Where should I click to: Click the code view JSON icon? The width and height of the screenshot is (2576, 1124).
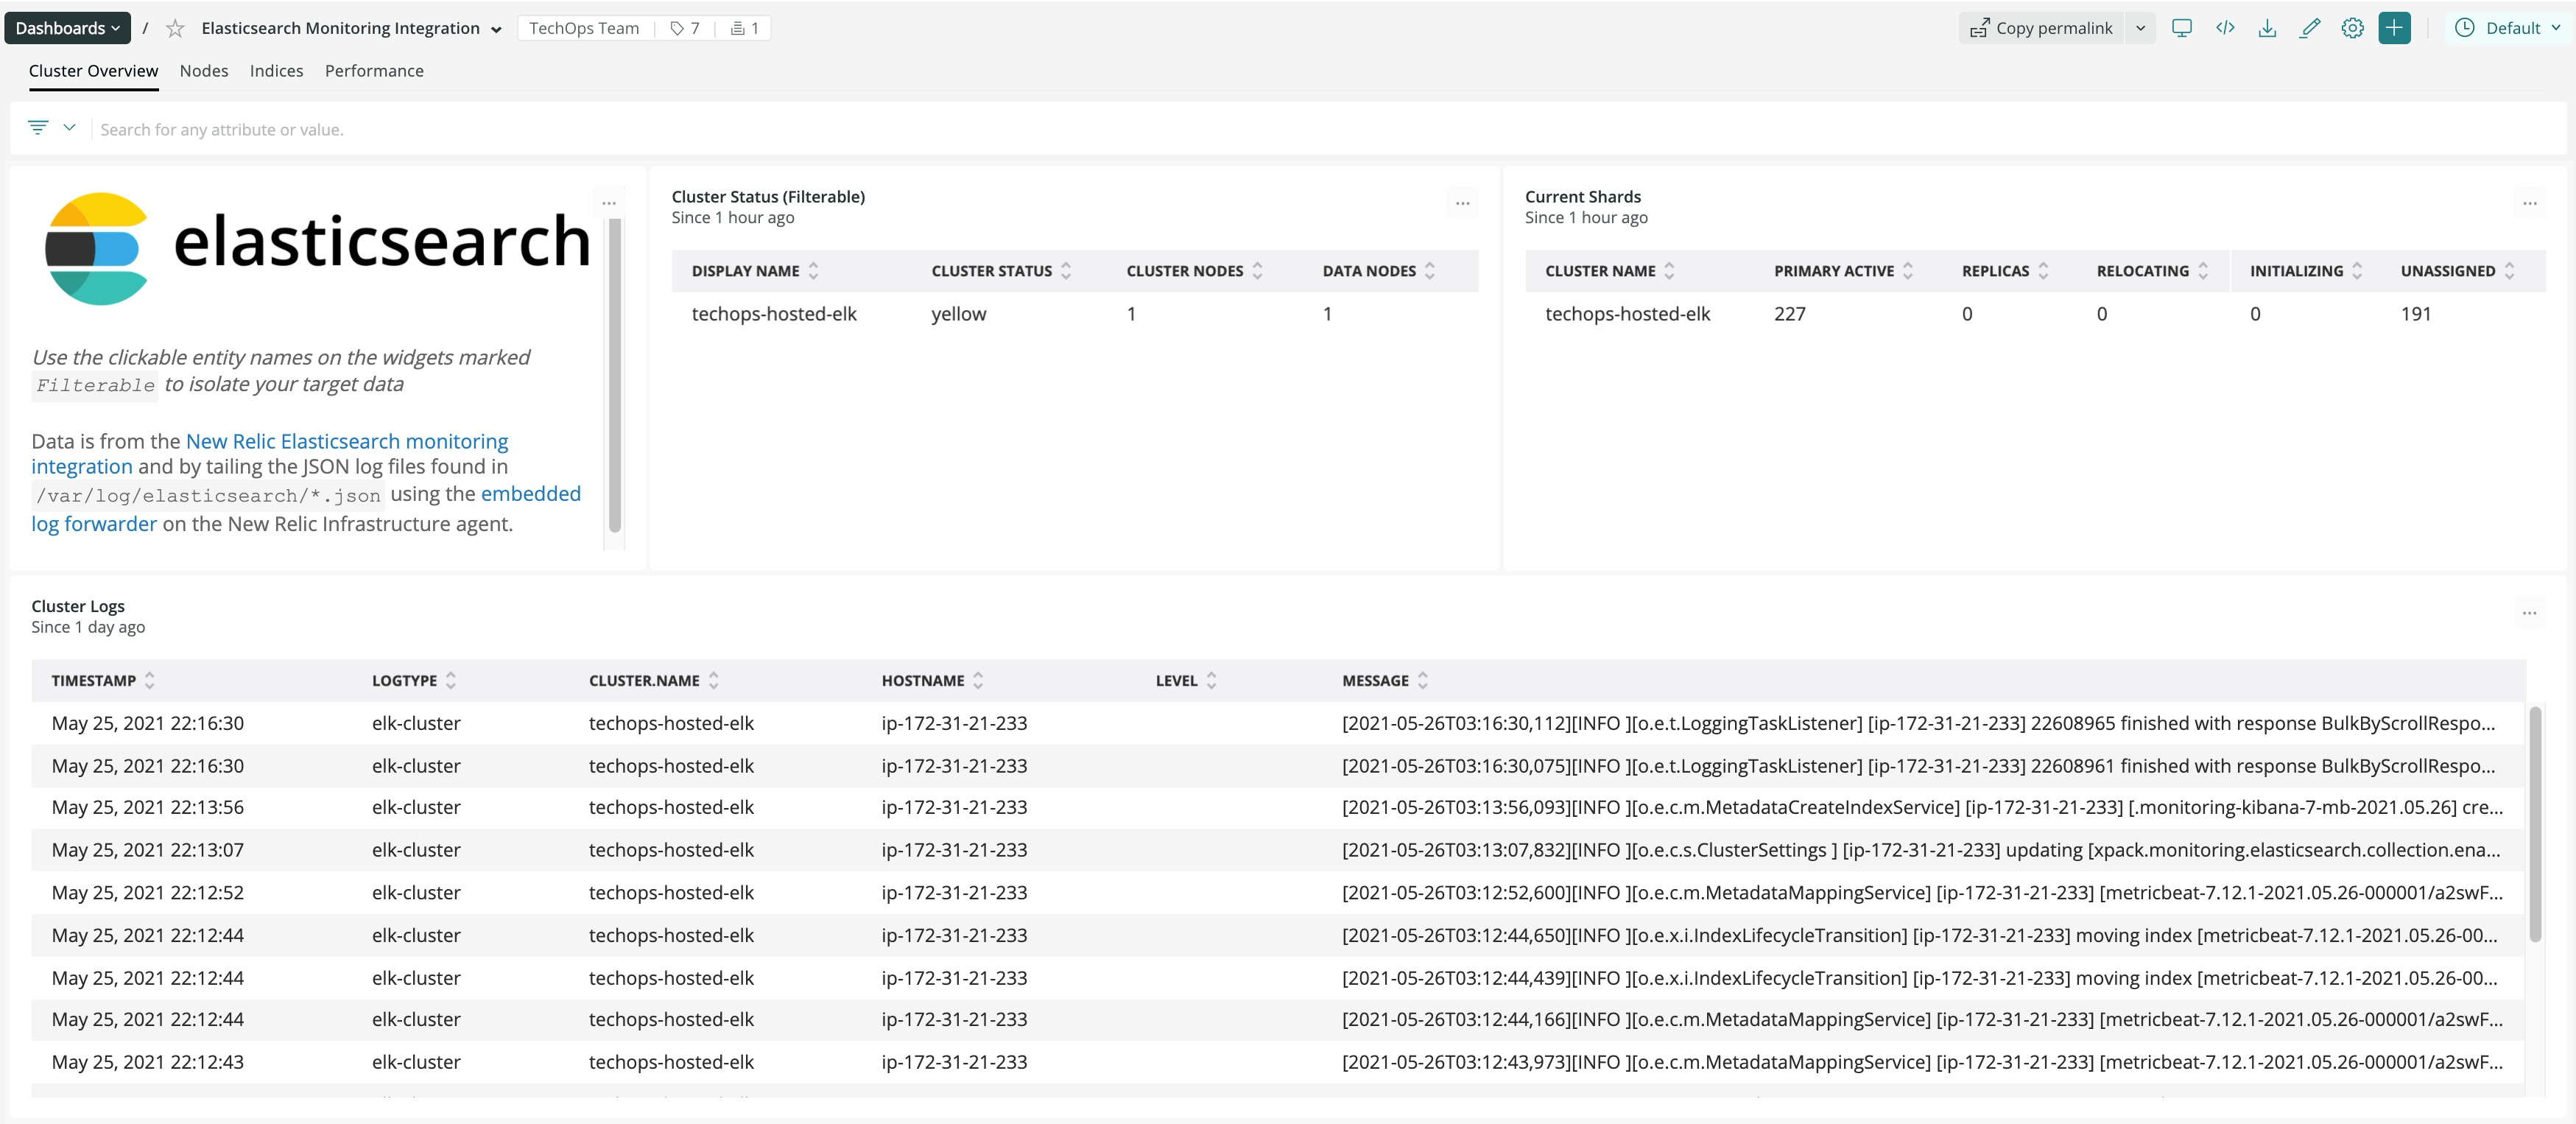tap(2225, 28)
